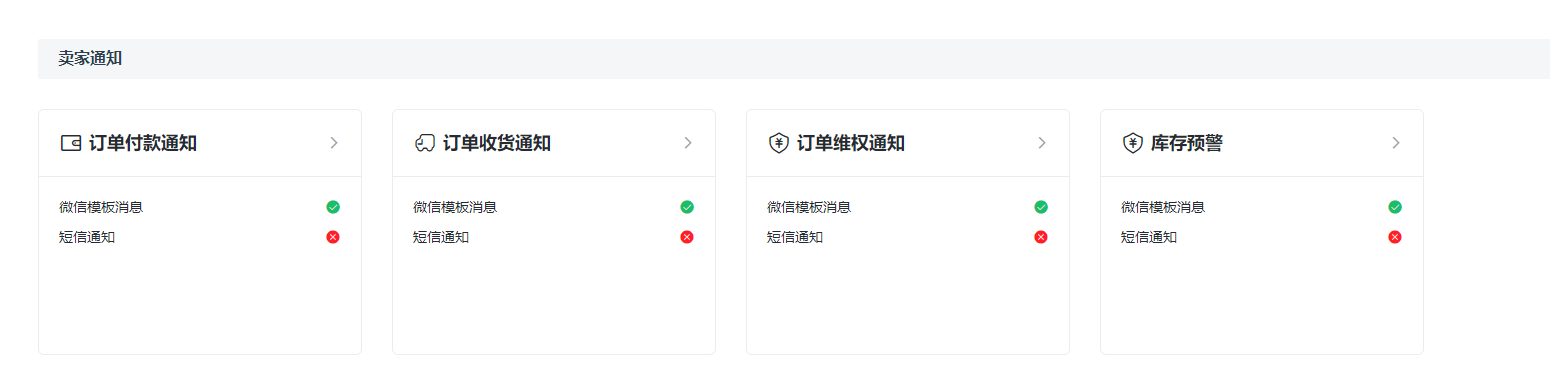Click the shield icon beside 库存预警
Image resolution: width=1550 pixels, height=374 pixels.
1132,143
